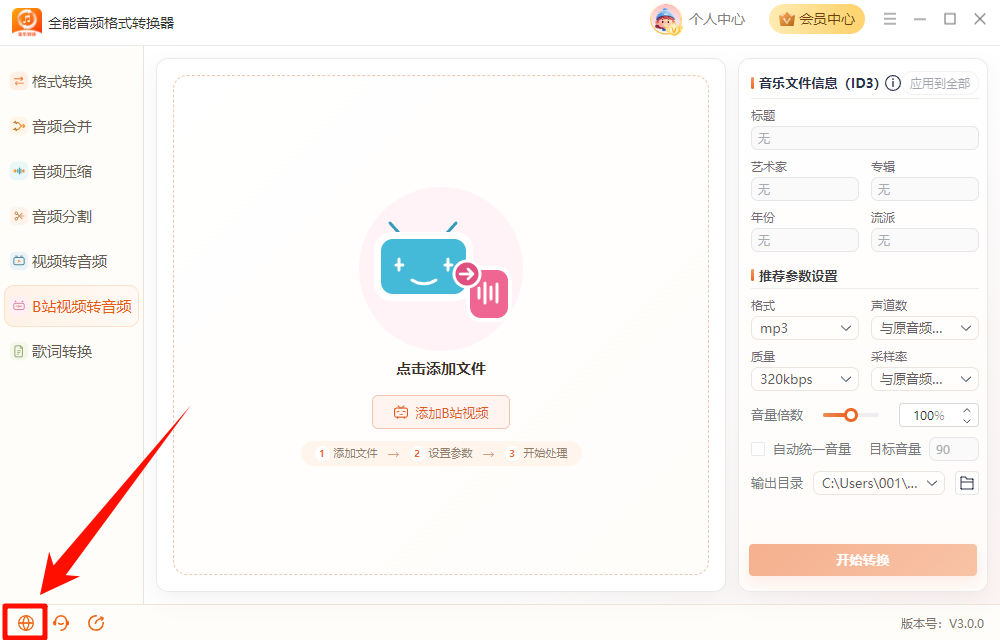
Task: Click 视频转音频 sidebar icon
Action: [19, 261]
